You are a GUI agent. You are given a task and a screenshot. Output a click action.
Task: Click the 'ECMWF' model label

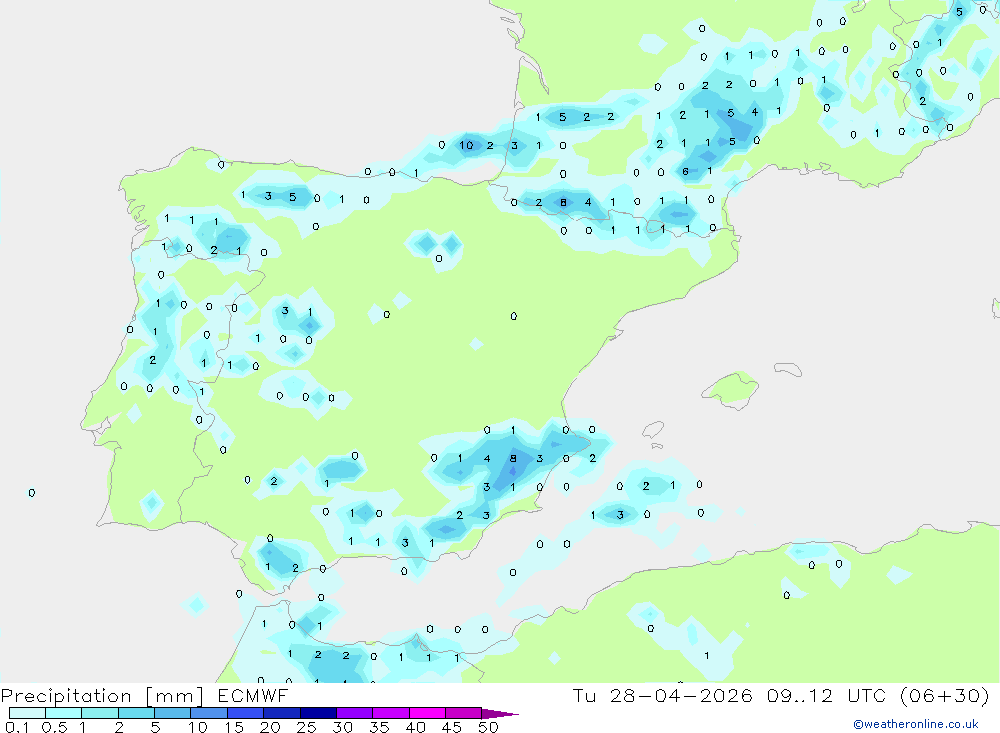click(x=253, y=695)
